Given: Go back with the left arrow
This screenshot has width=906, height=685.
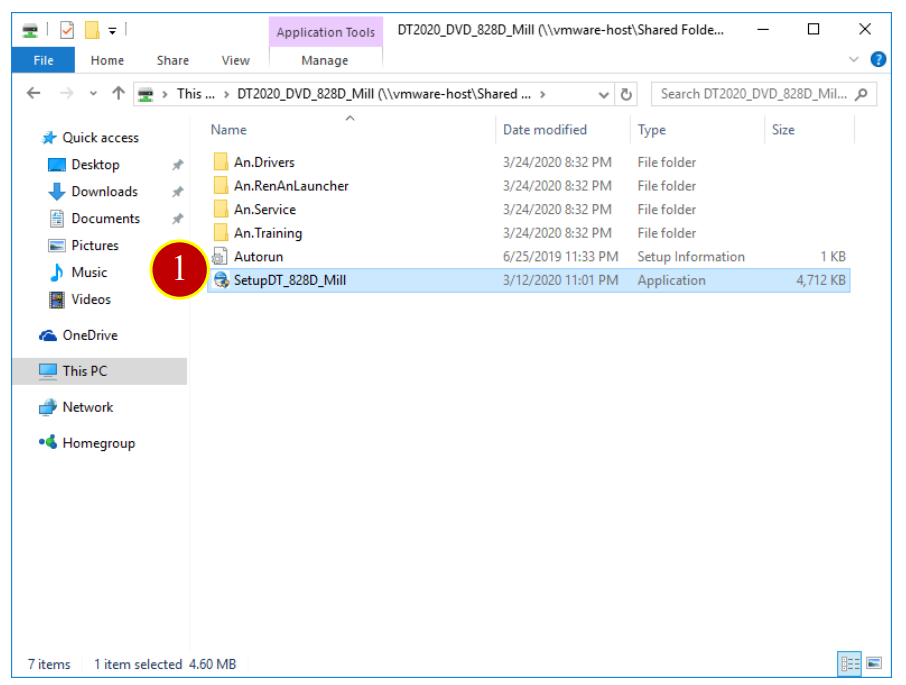Looking at the screenshot, I should (x=34, y=94).
